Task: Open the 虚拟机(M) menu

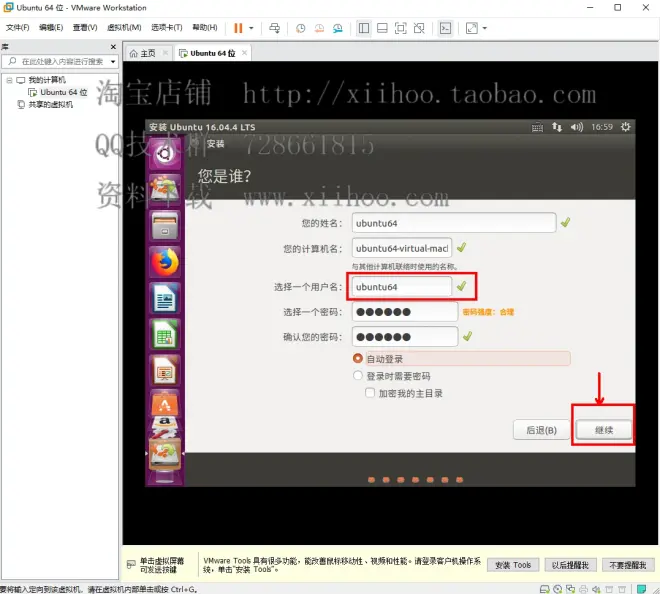Action: click(x=124, y=27)
